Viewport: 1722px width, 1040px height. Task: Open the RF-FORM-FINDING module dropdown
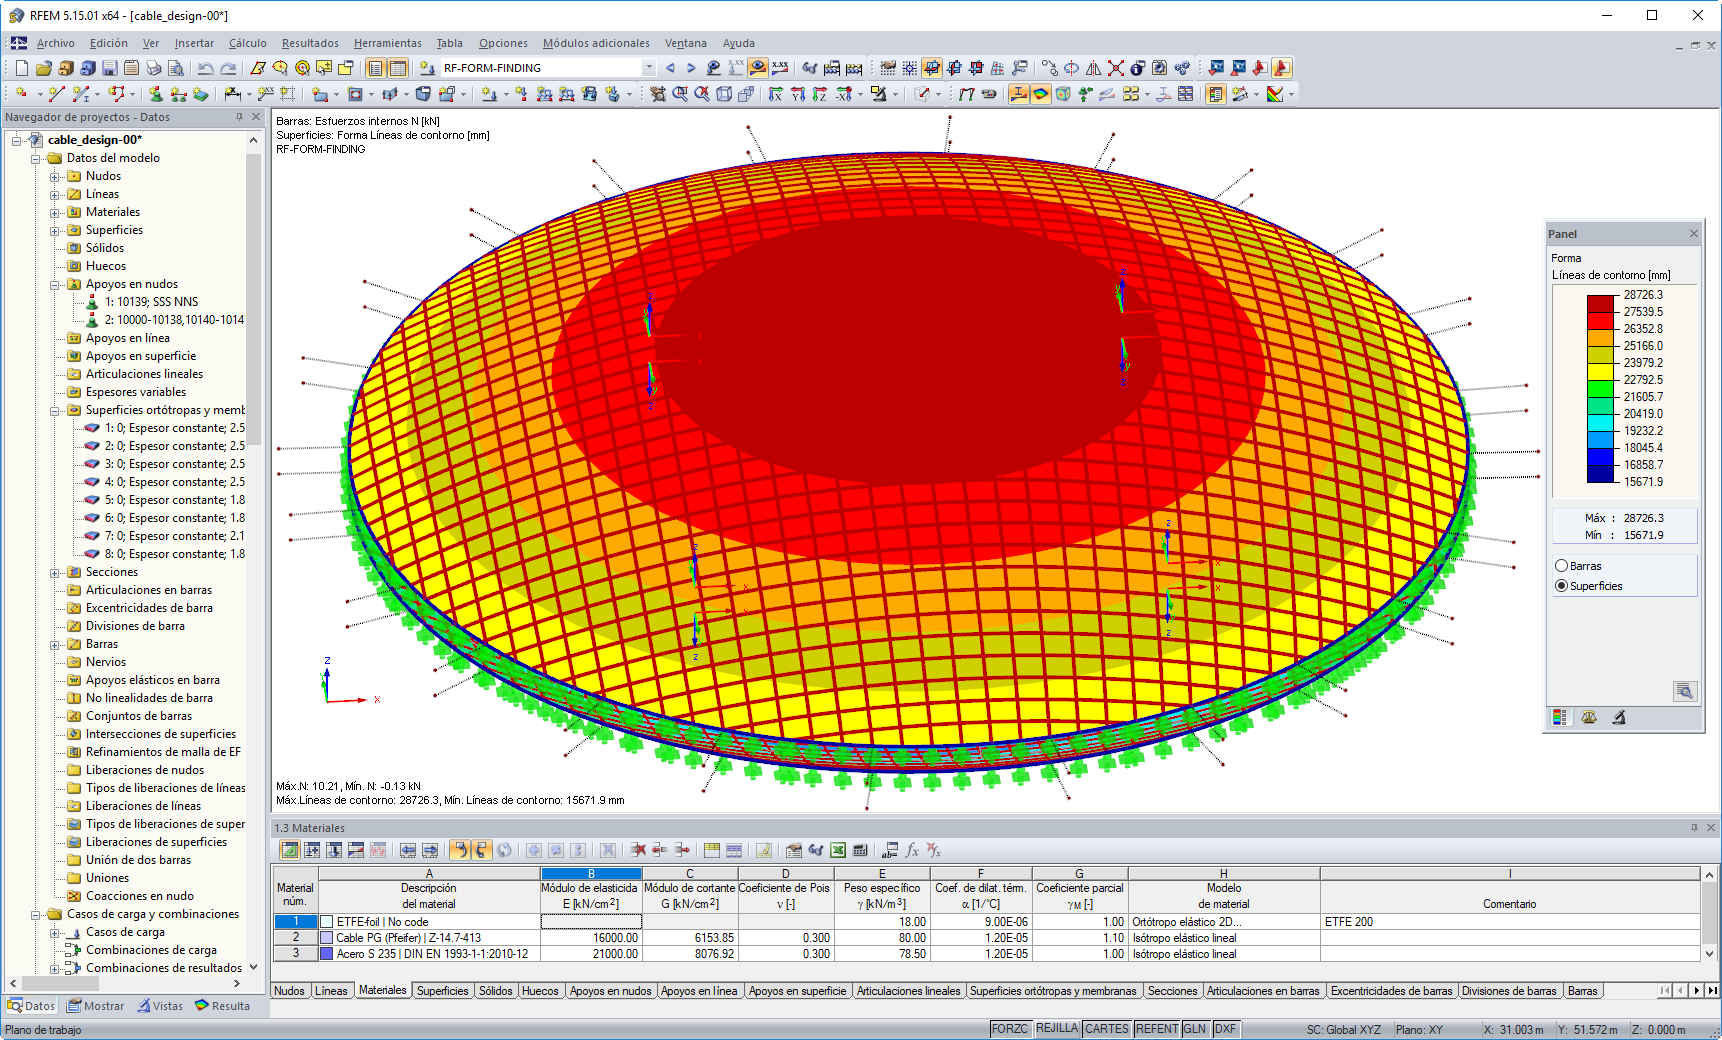650,67
